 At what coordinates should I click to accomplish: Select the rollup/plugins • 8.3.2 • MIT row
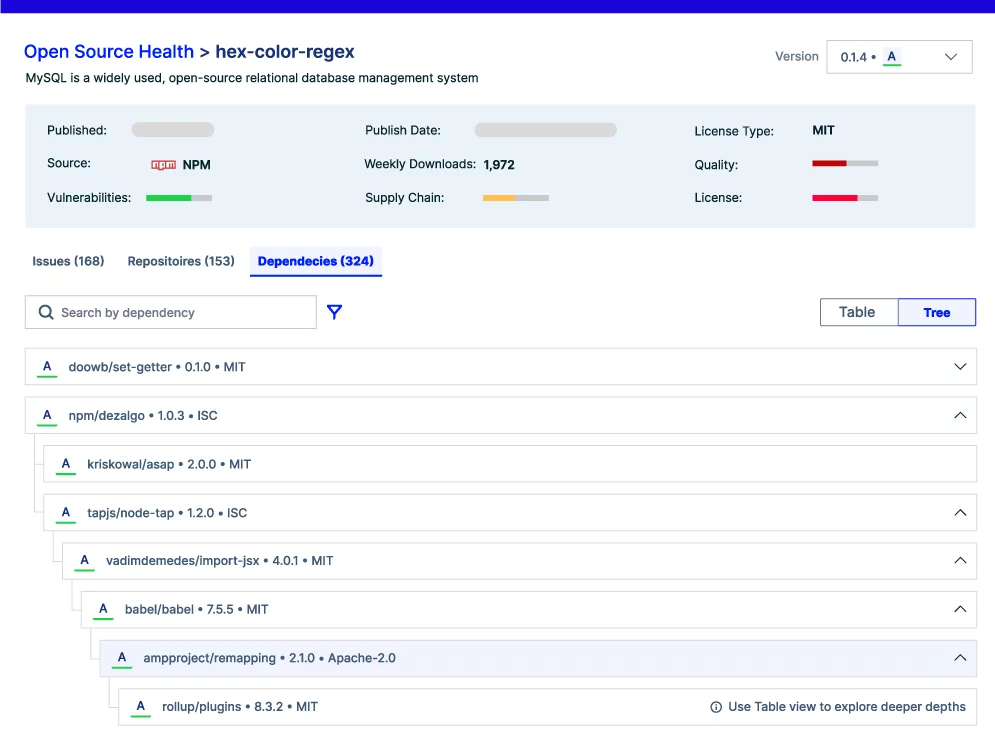click(x=547, y=707)
